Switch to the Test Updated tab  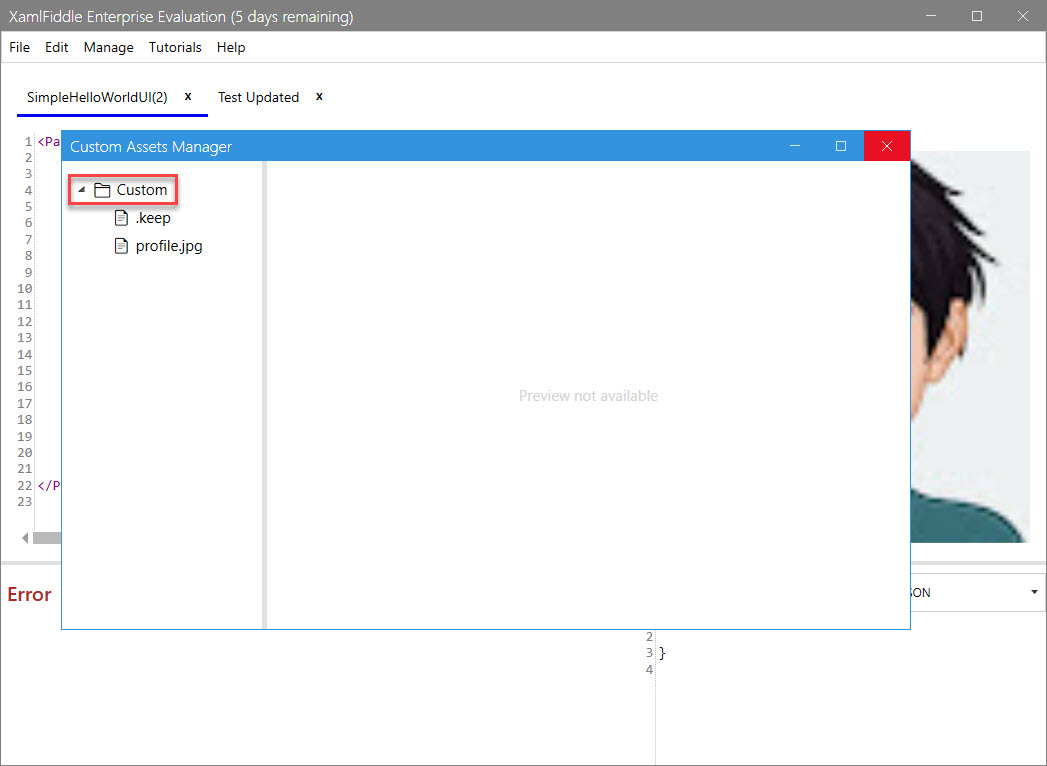click(x=258, y=98)
